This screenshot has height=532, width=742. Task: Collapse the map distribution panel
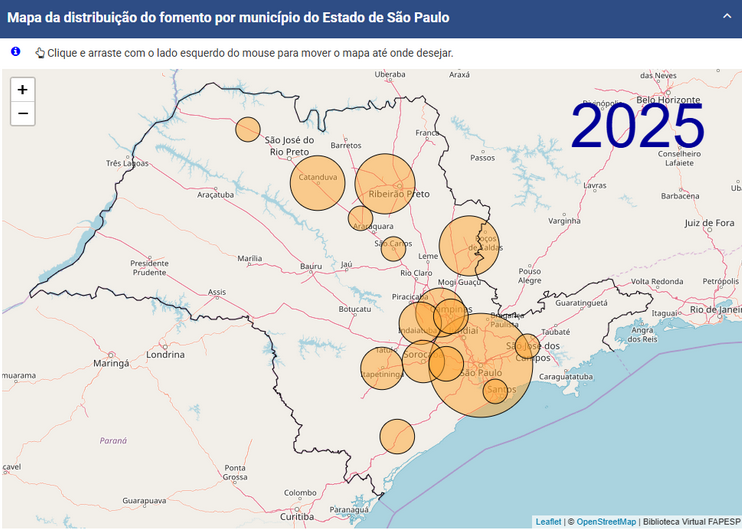(x=727, y=16)
